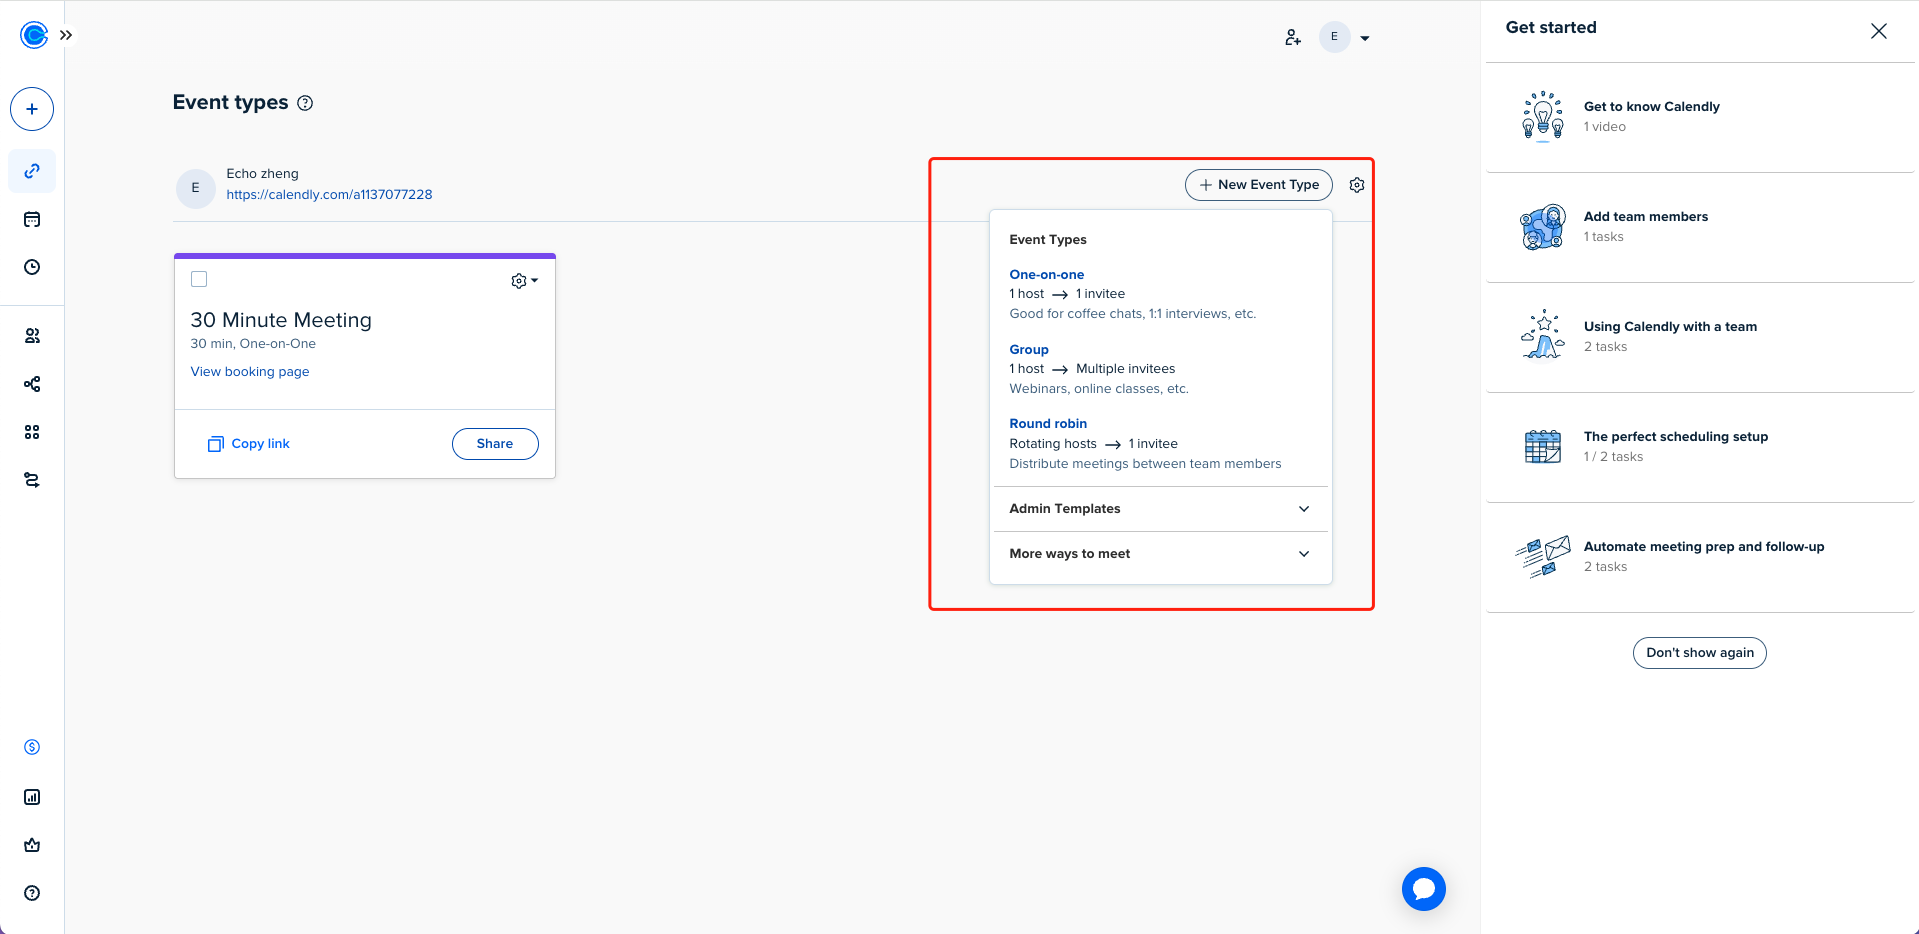Click Share button on meeting card

coord(495,444)
